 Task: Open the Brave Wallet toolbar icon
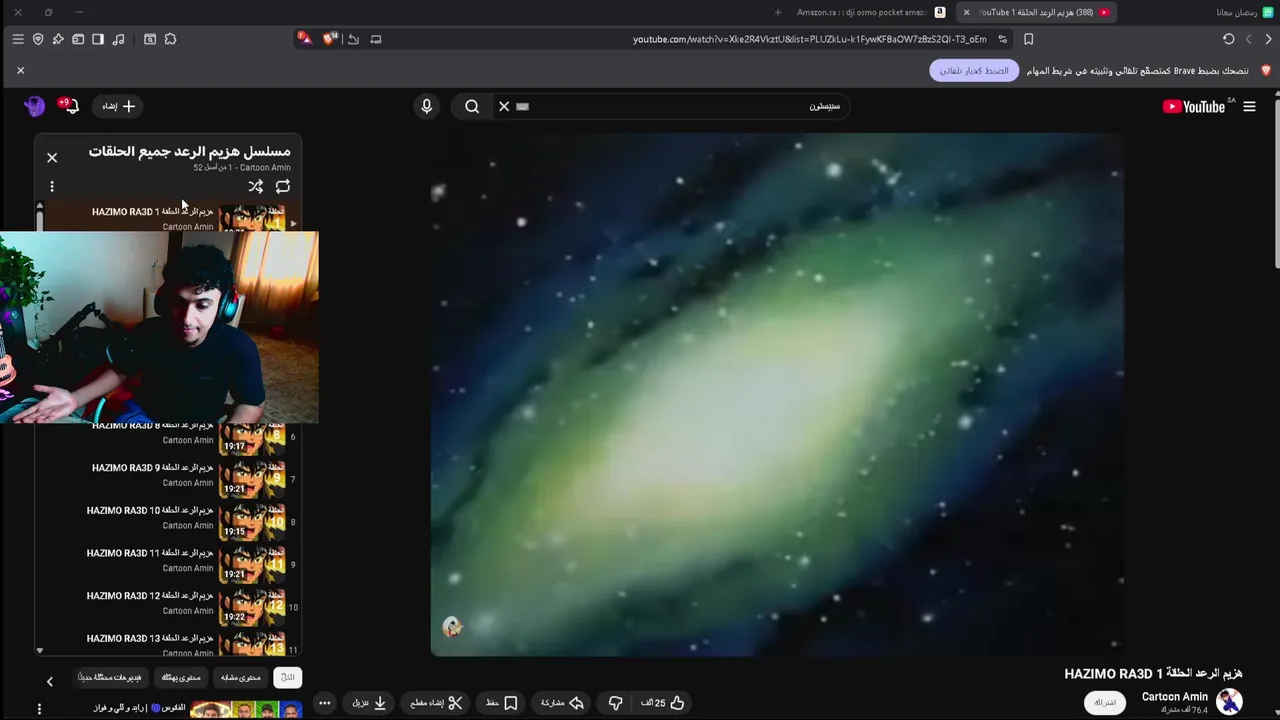pos(78,39)
